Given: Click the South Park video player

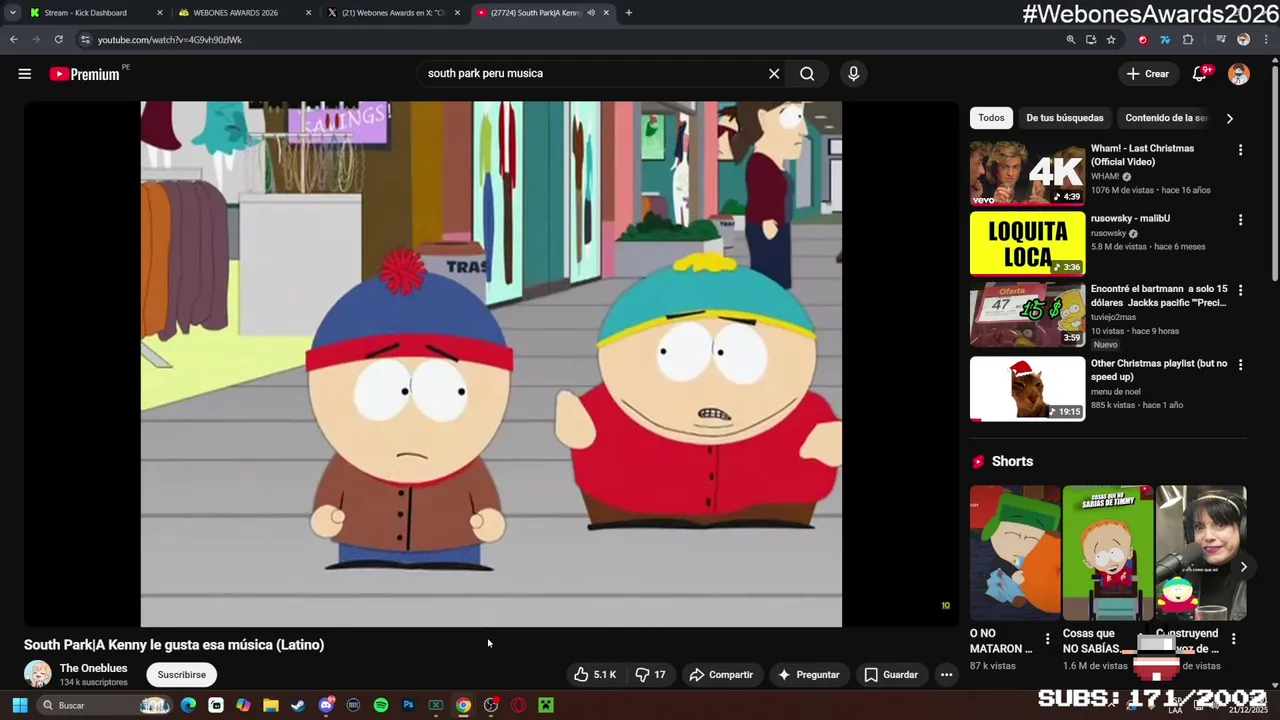Looking at the screenshot, I should pyautogui.click(x=491, y=364).
